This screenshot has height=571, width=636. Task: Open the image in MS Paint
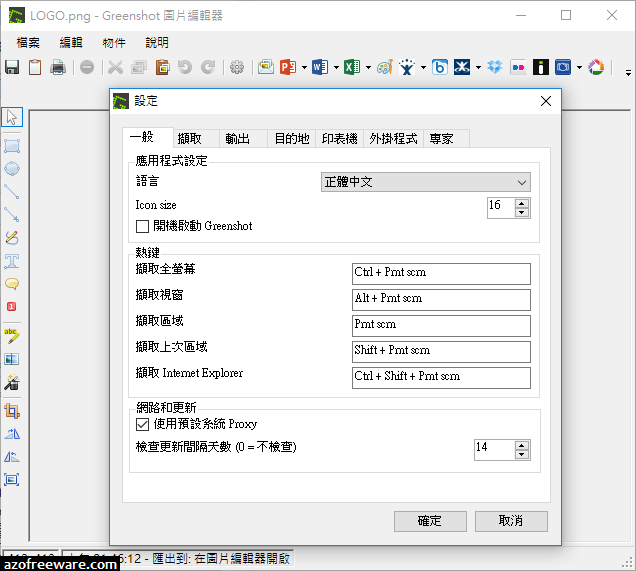(385, 67)
